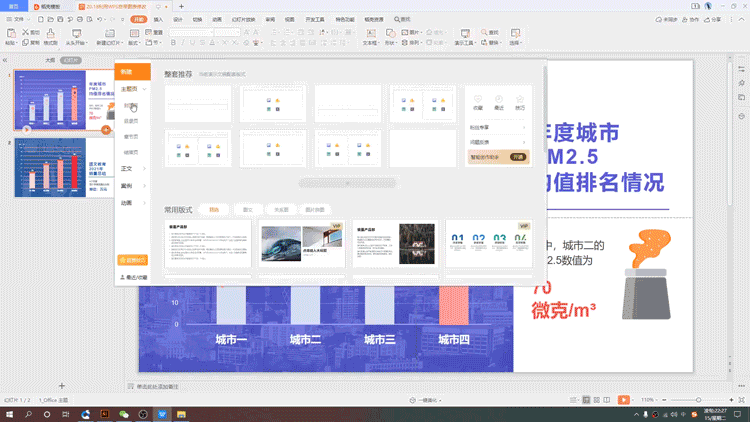Open the File (文件) menu dropdown
750x422 pixels.
tap(18, 20)
